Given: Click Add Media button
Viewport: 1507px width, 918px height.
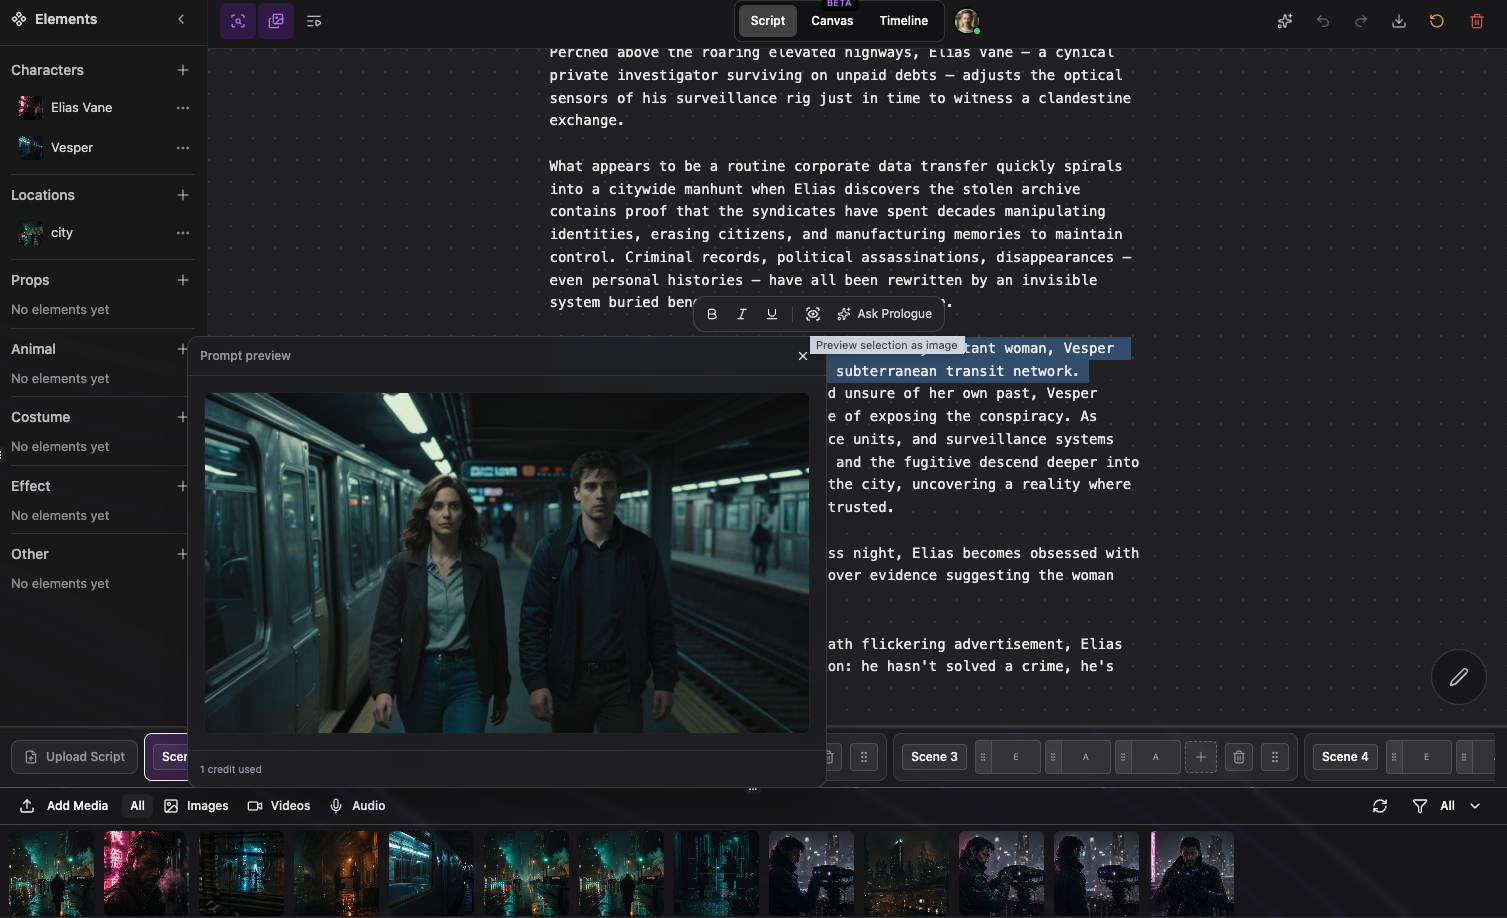Looking at the screenshot, I should [x=64, y=806].
